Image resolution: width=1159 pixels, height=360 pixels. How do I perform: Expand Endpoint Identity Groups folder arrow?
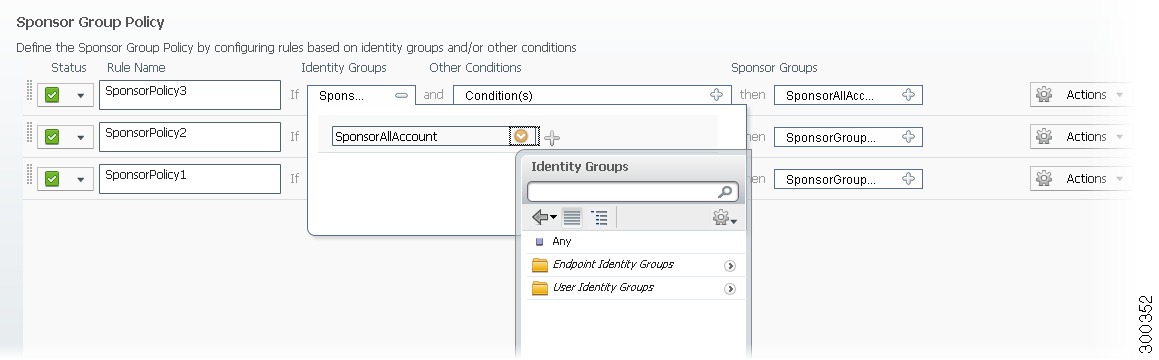(730, 265)
